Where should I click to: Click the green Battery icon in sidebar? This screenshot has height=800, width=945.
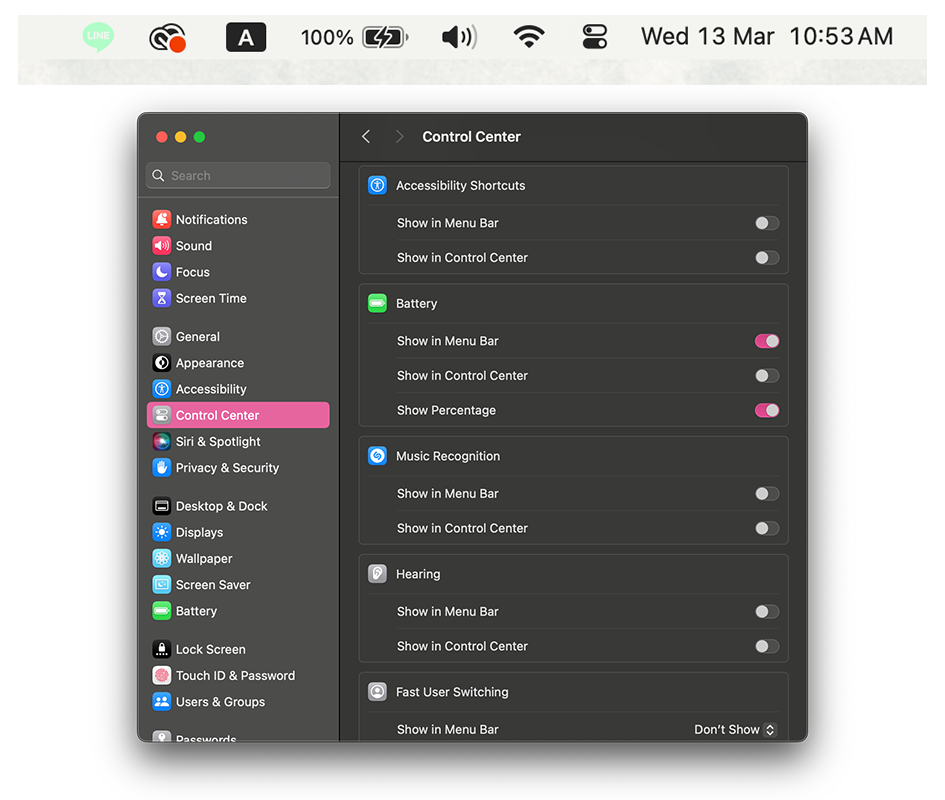coord(162,611)
